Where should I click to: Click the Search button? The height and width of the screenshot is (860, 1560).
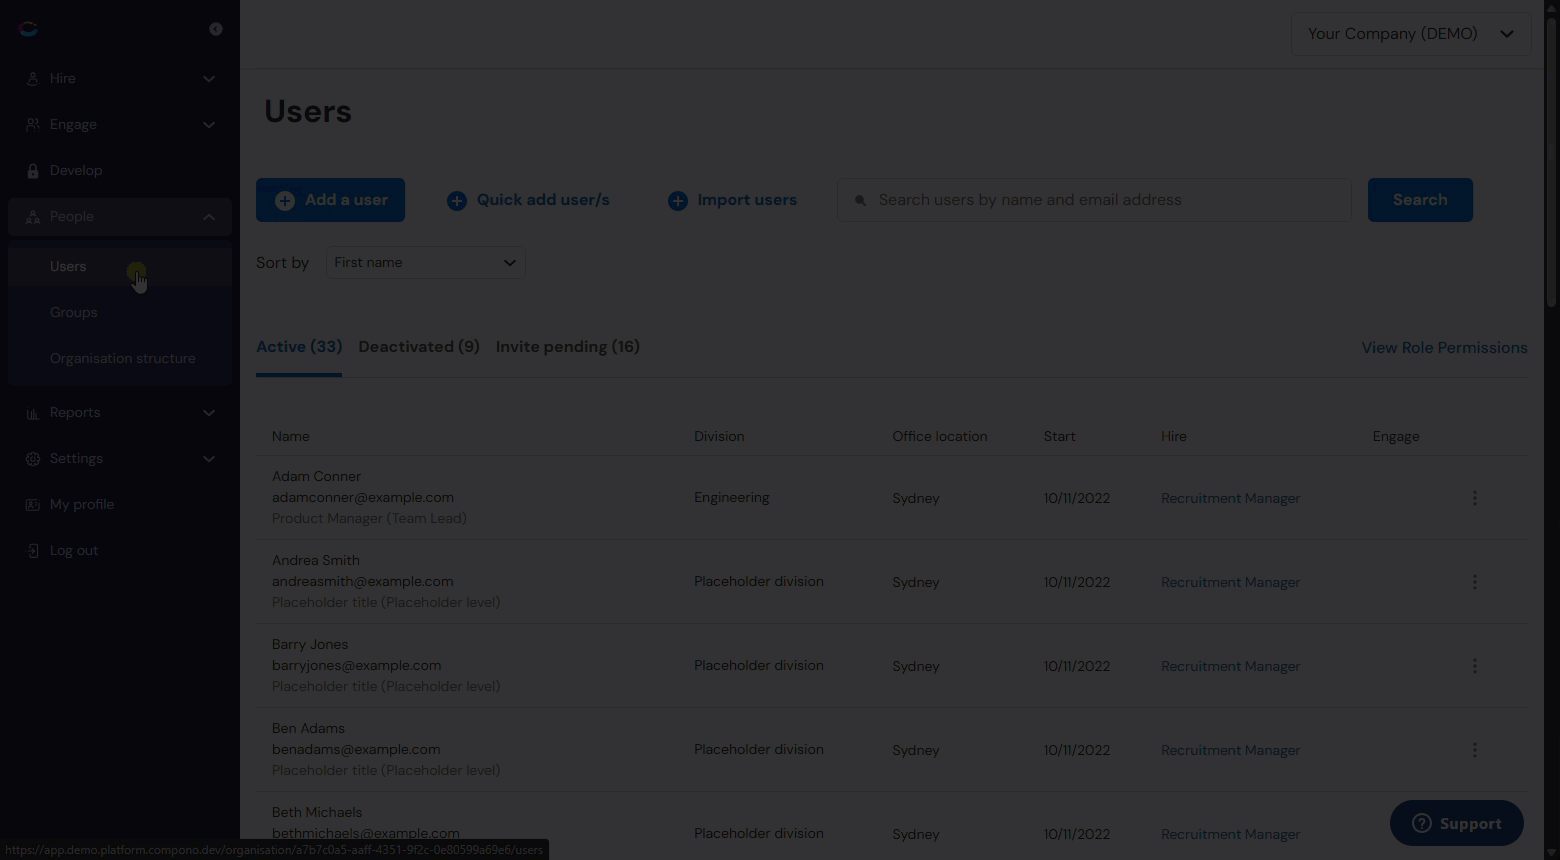[x=1420, y=200]
